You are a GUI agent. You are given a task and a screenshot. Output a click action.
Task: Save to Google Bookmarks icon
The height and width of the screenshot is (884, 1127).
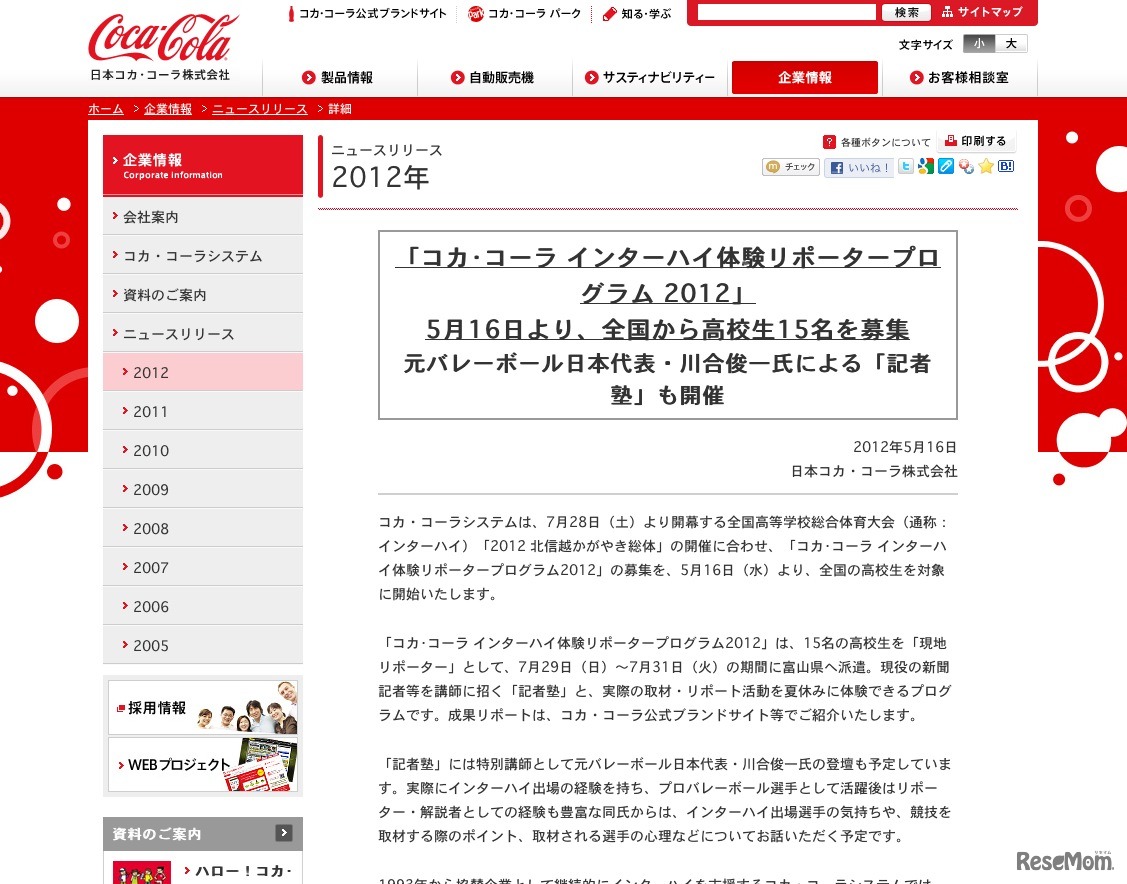click(925, 166)
